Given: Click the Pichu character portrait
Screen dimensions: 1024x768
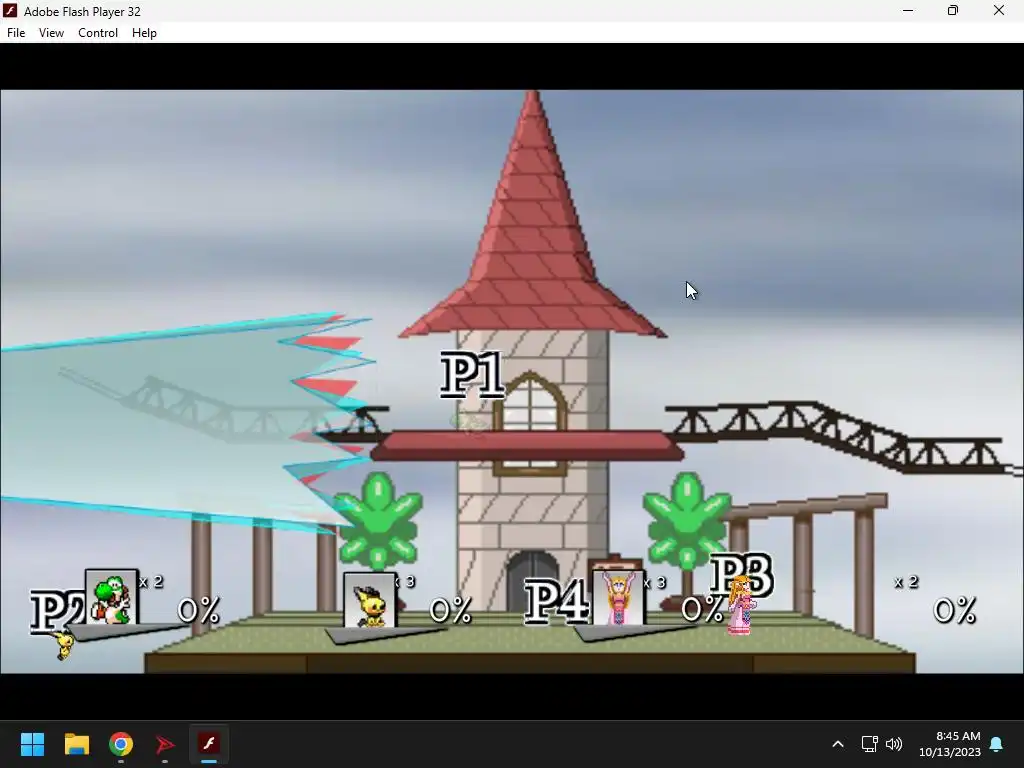Looking at the screenshot, I should tap(370, 600).
